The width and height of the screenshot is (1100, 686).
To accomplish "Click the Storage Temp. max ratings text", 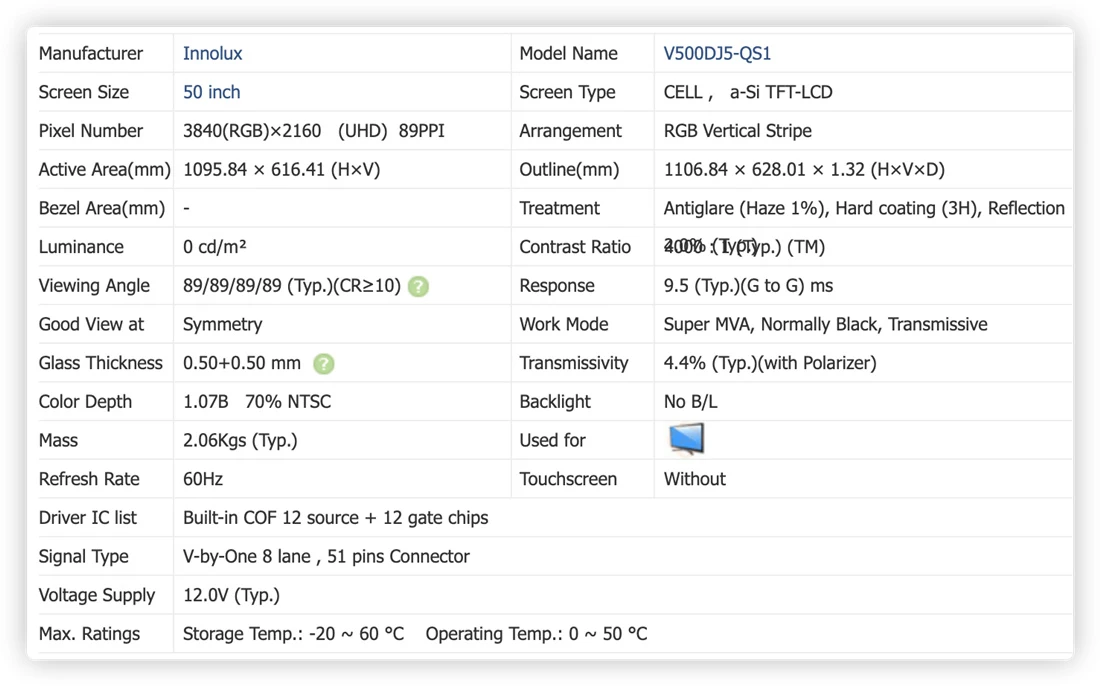I will tap(293, 634).
